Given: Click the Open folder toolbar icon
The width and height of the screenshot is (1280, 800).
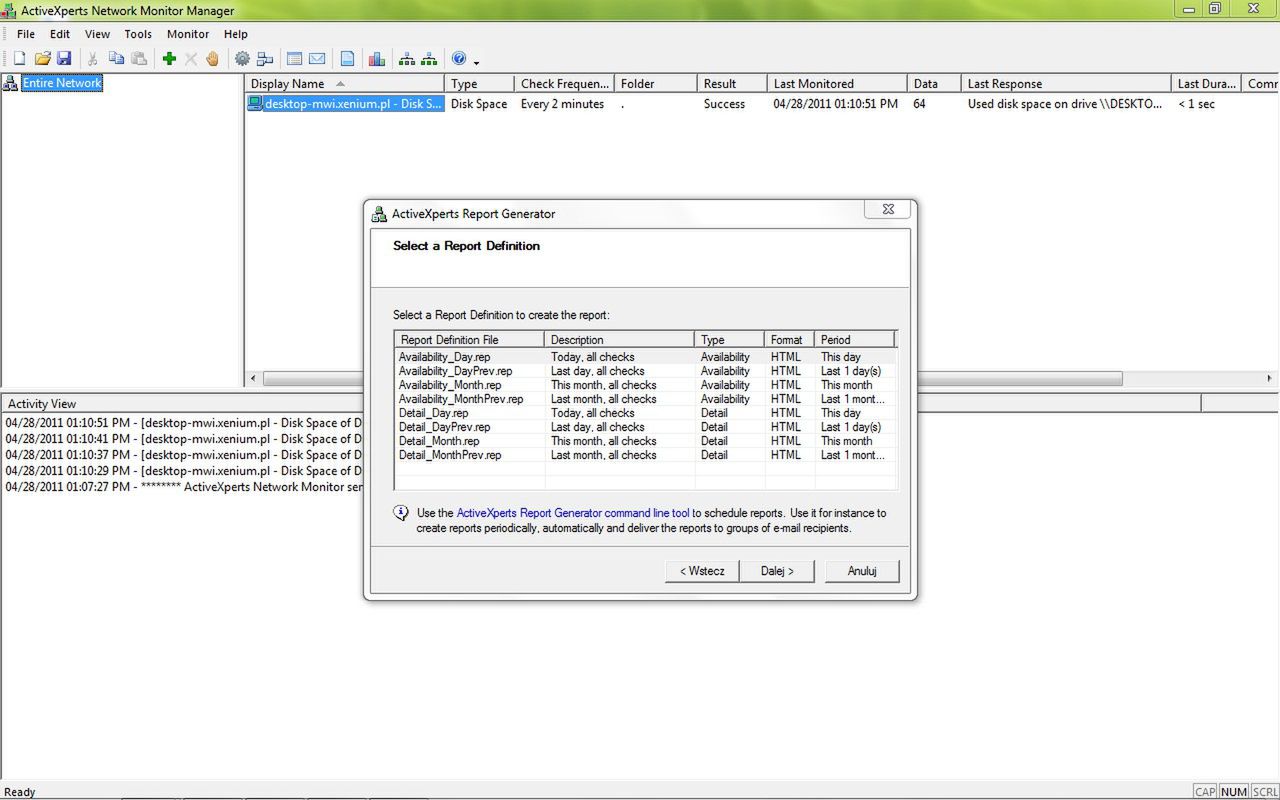Looking at the screenshot, I should click(x=42, y=59).
